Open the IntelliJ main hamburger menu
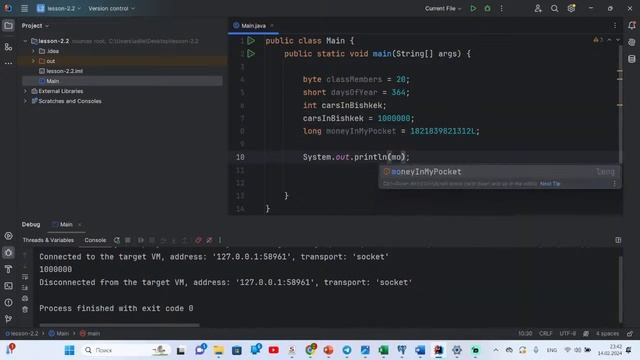The image size is (640, 360). click(x=24, y=8)
